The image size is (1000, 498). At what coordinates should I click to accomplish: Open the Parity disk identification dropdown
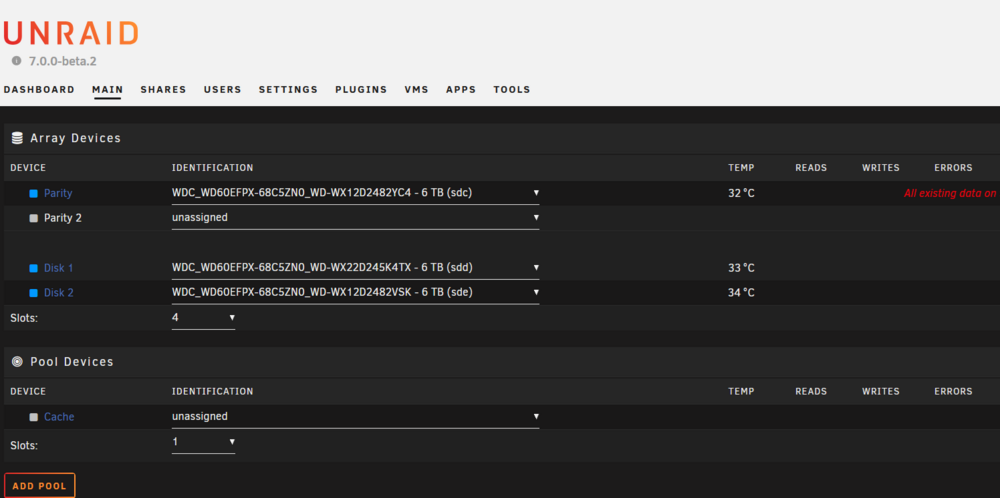pos(355,193)
